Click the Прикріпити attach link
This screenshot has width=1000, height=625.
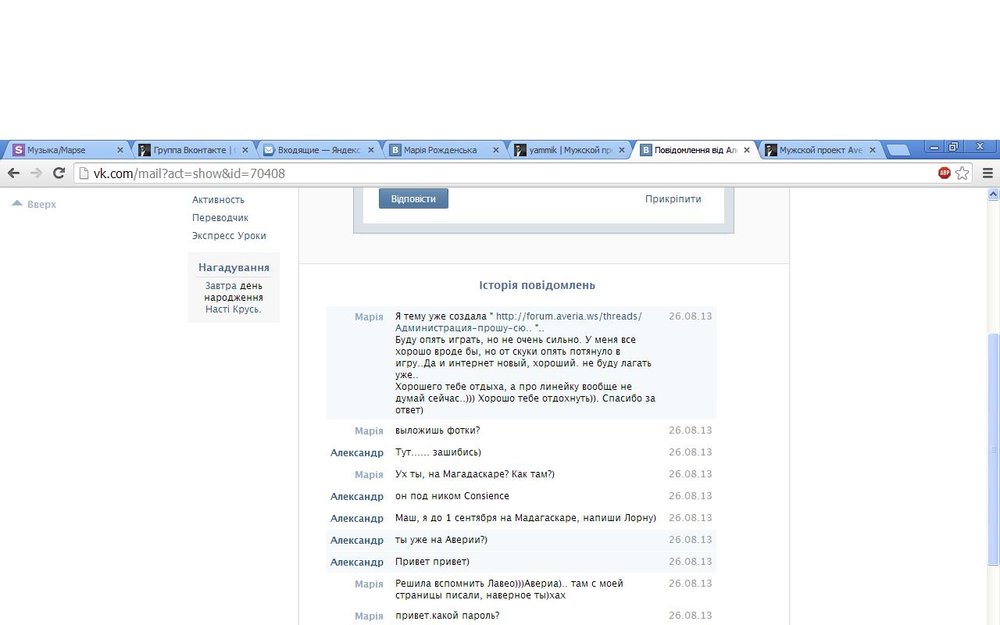point(673,199)
